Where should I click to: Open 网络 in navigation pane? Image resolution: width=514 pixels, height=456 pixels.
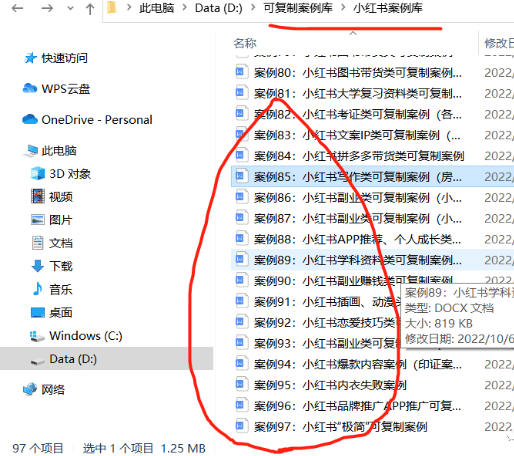pyautogui.click(x=53, y=389)
